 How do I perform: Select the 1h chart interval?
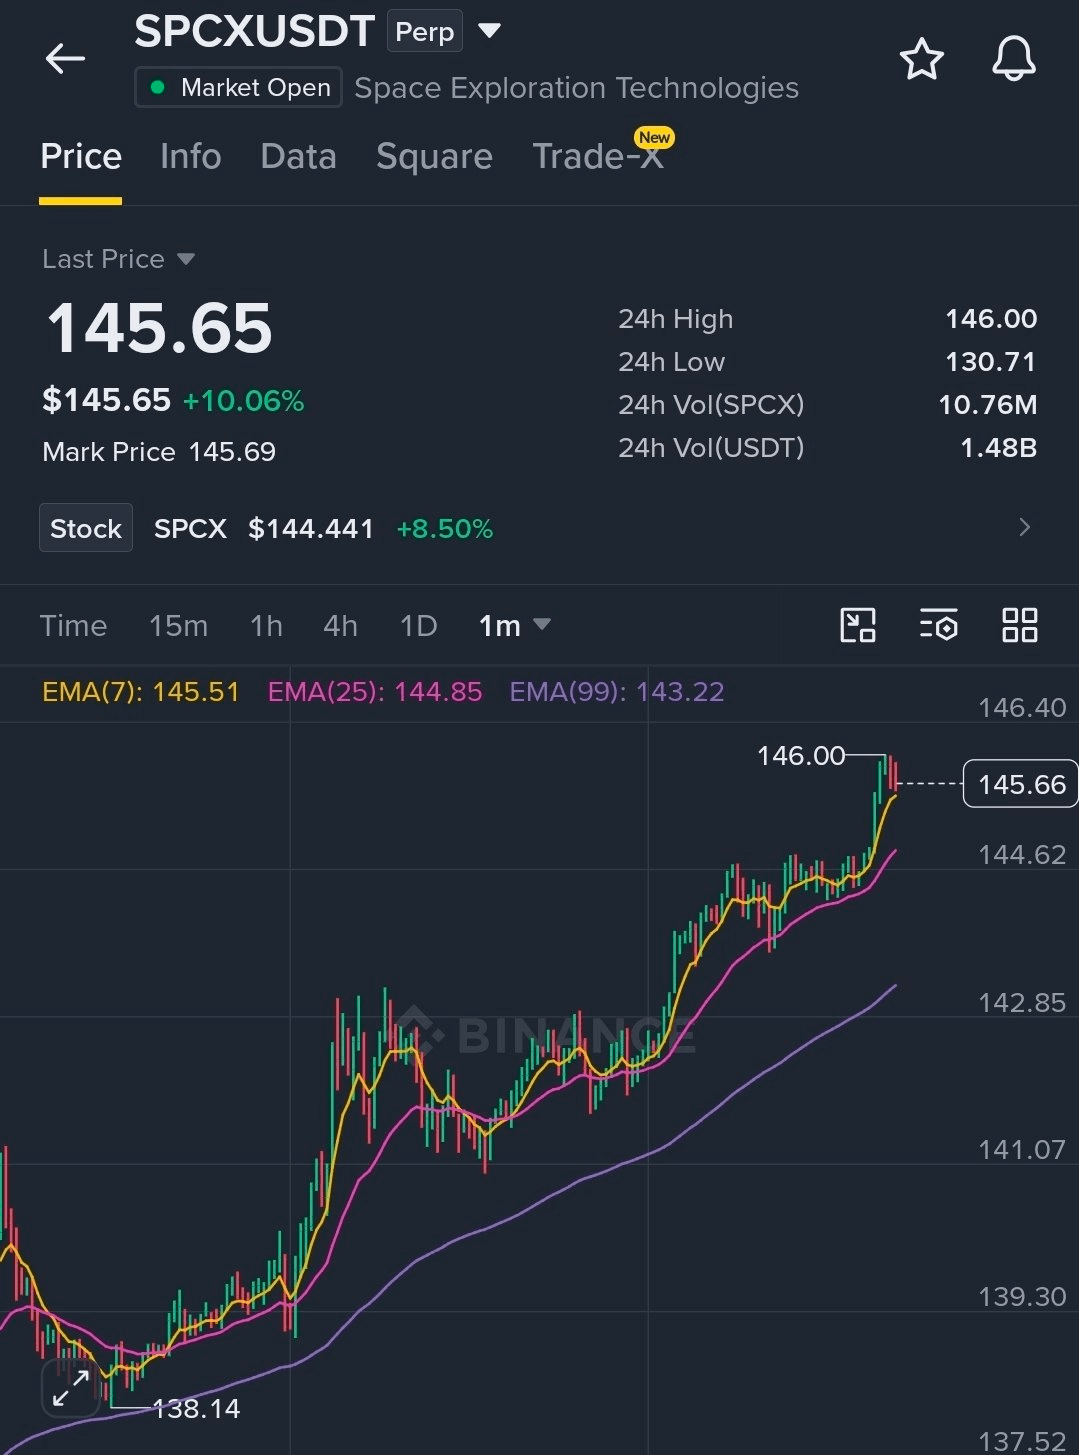point(266,626)
